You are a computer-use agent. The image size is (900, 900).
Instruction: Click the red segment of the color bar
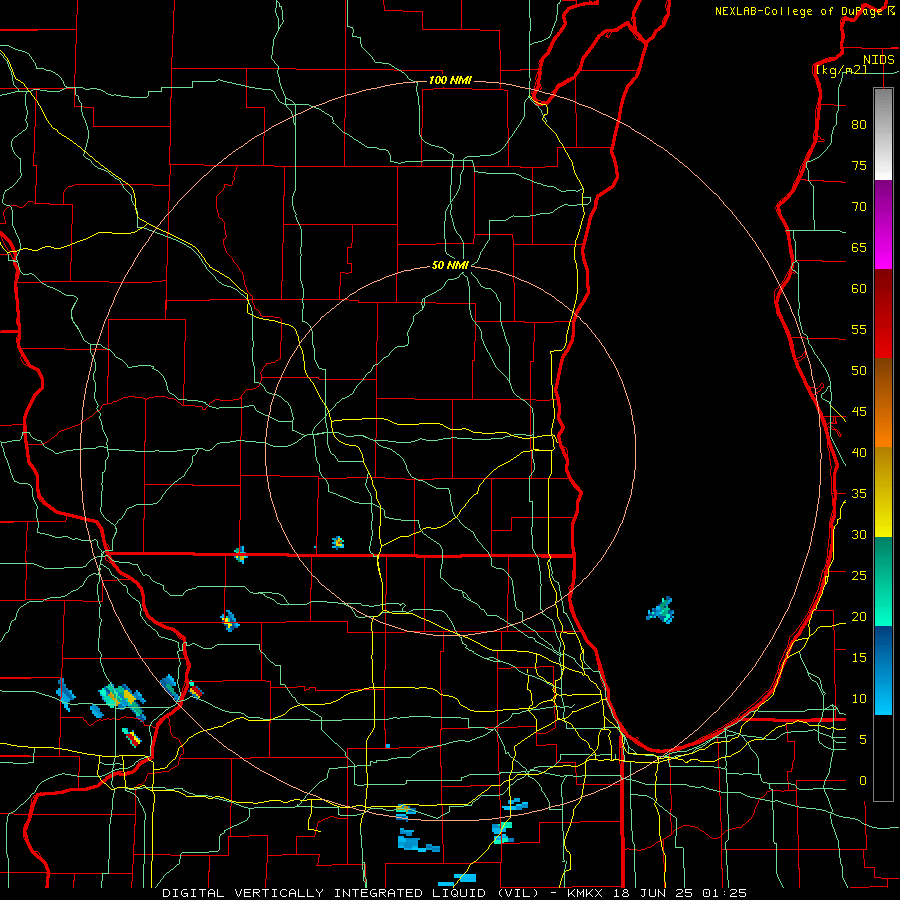883,314
